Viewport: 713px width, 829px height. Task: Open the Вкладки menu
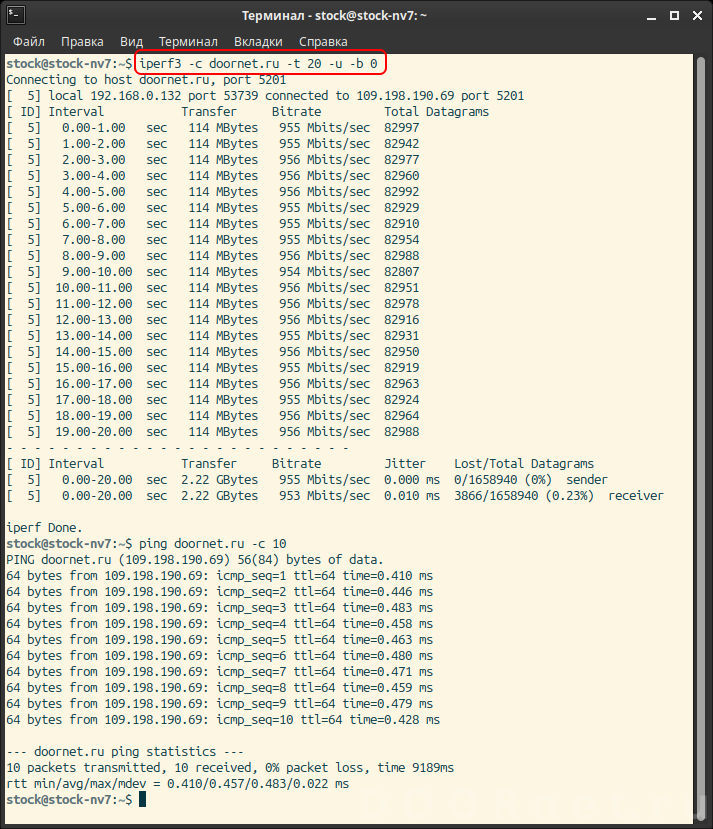click(x=258, y=41)
